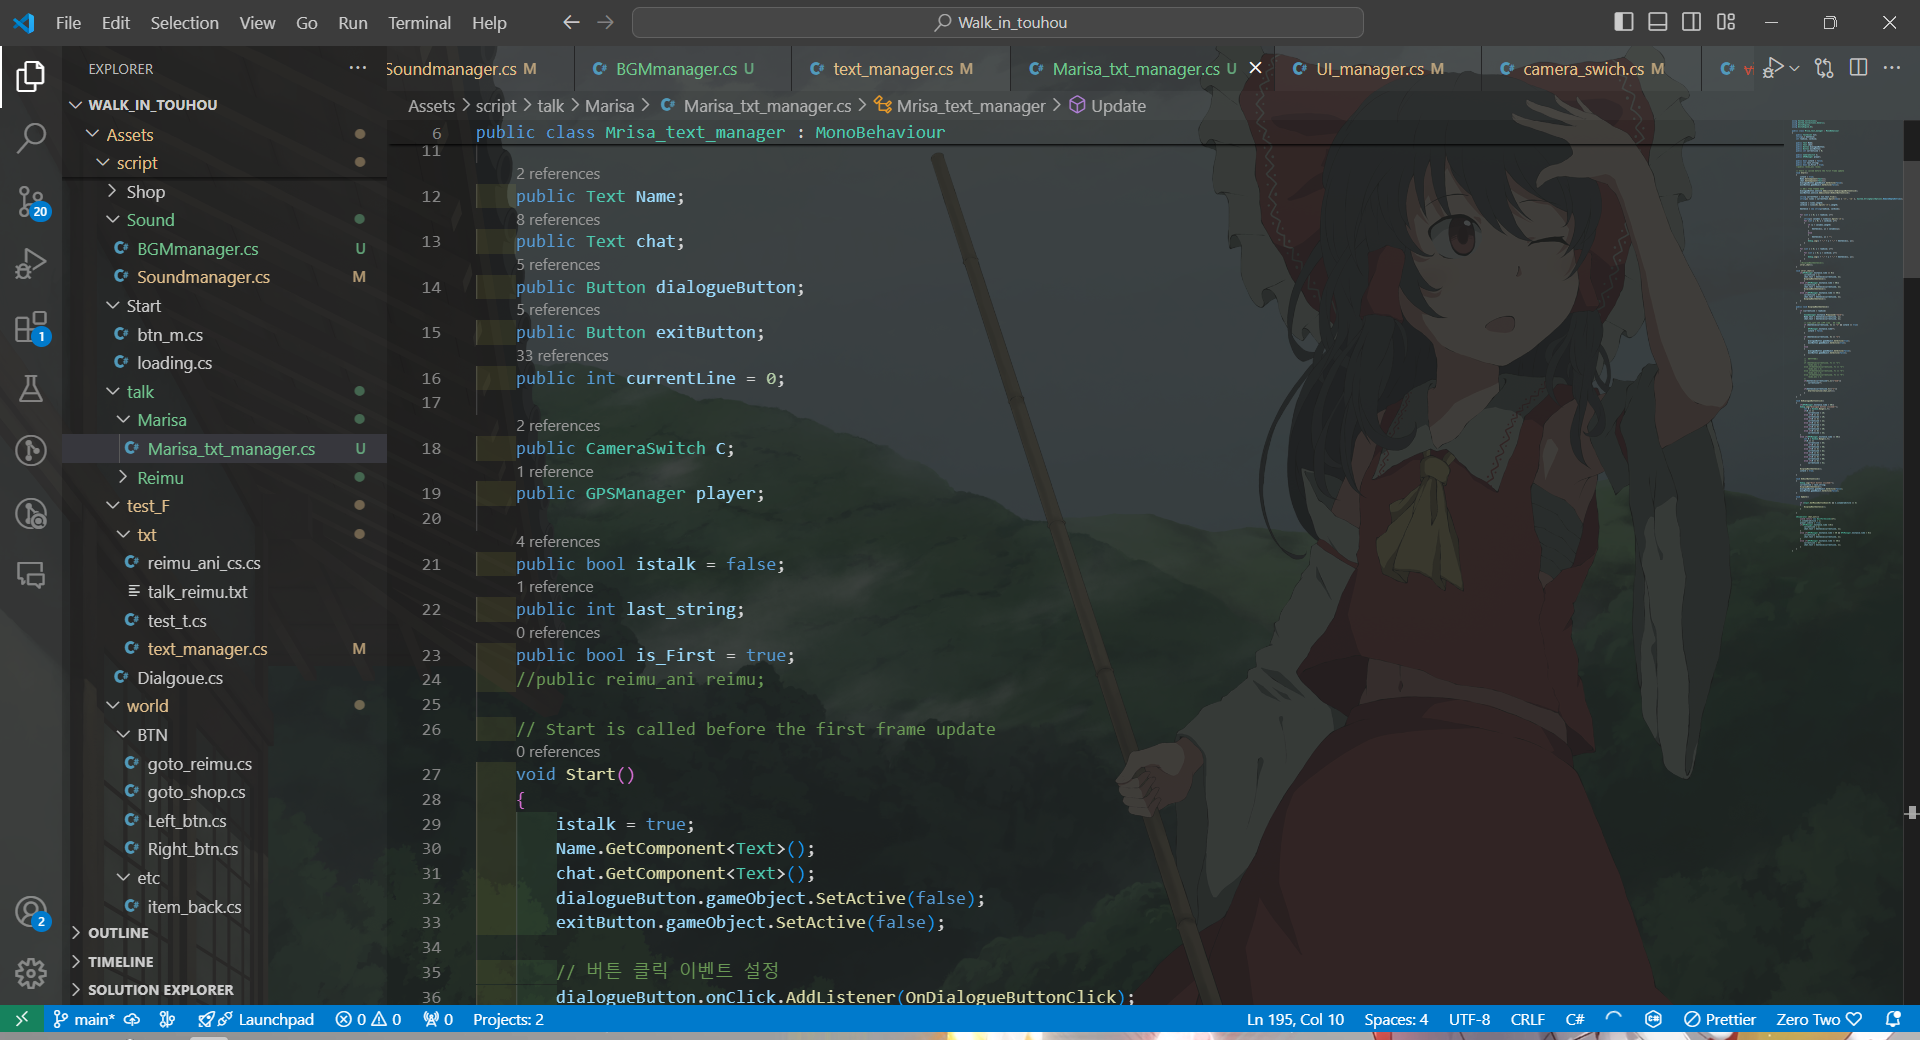Screen dimensions: 1920x1040
Task: Click the main* branch in status bar
Action: click(84, 1019)
